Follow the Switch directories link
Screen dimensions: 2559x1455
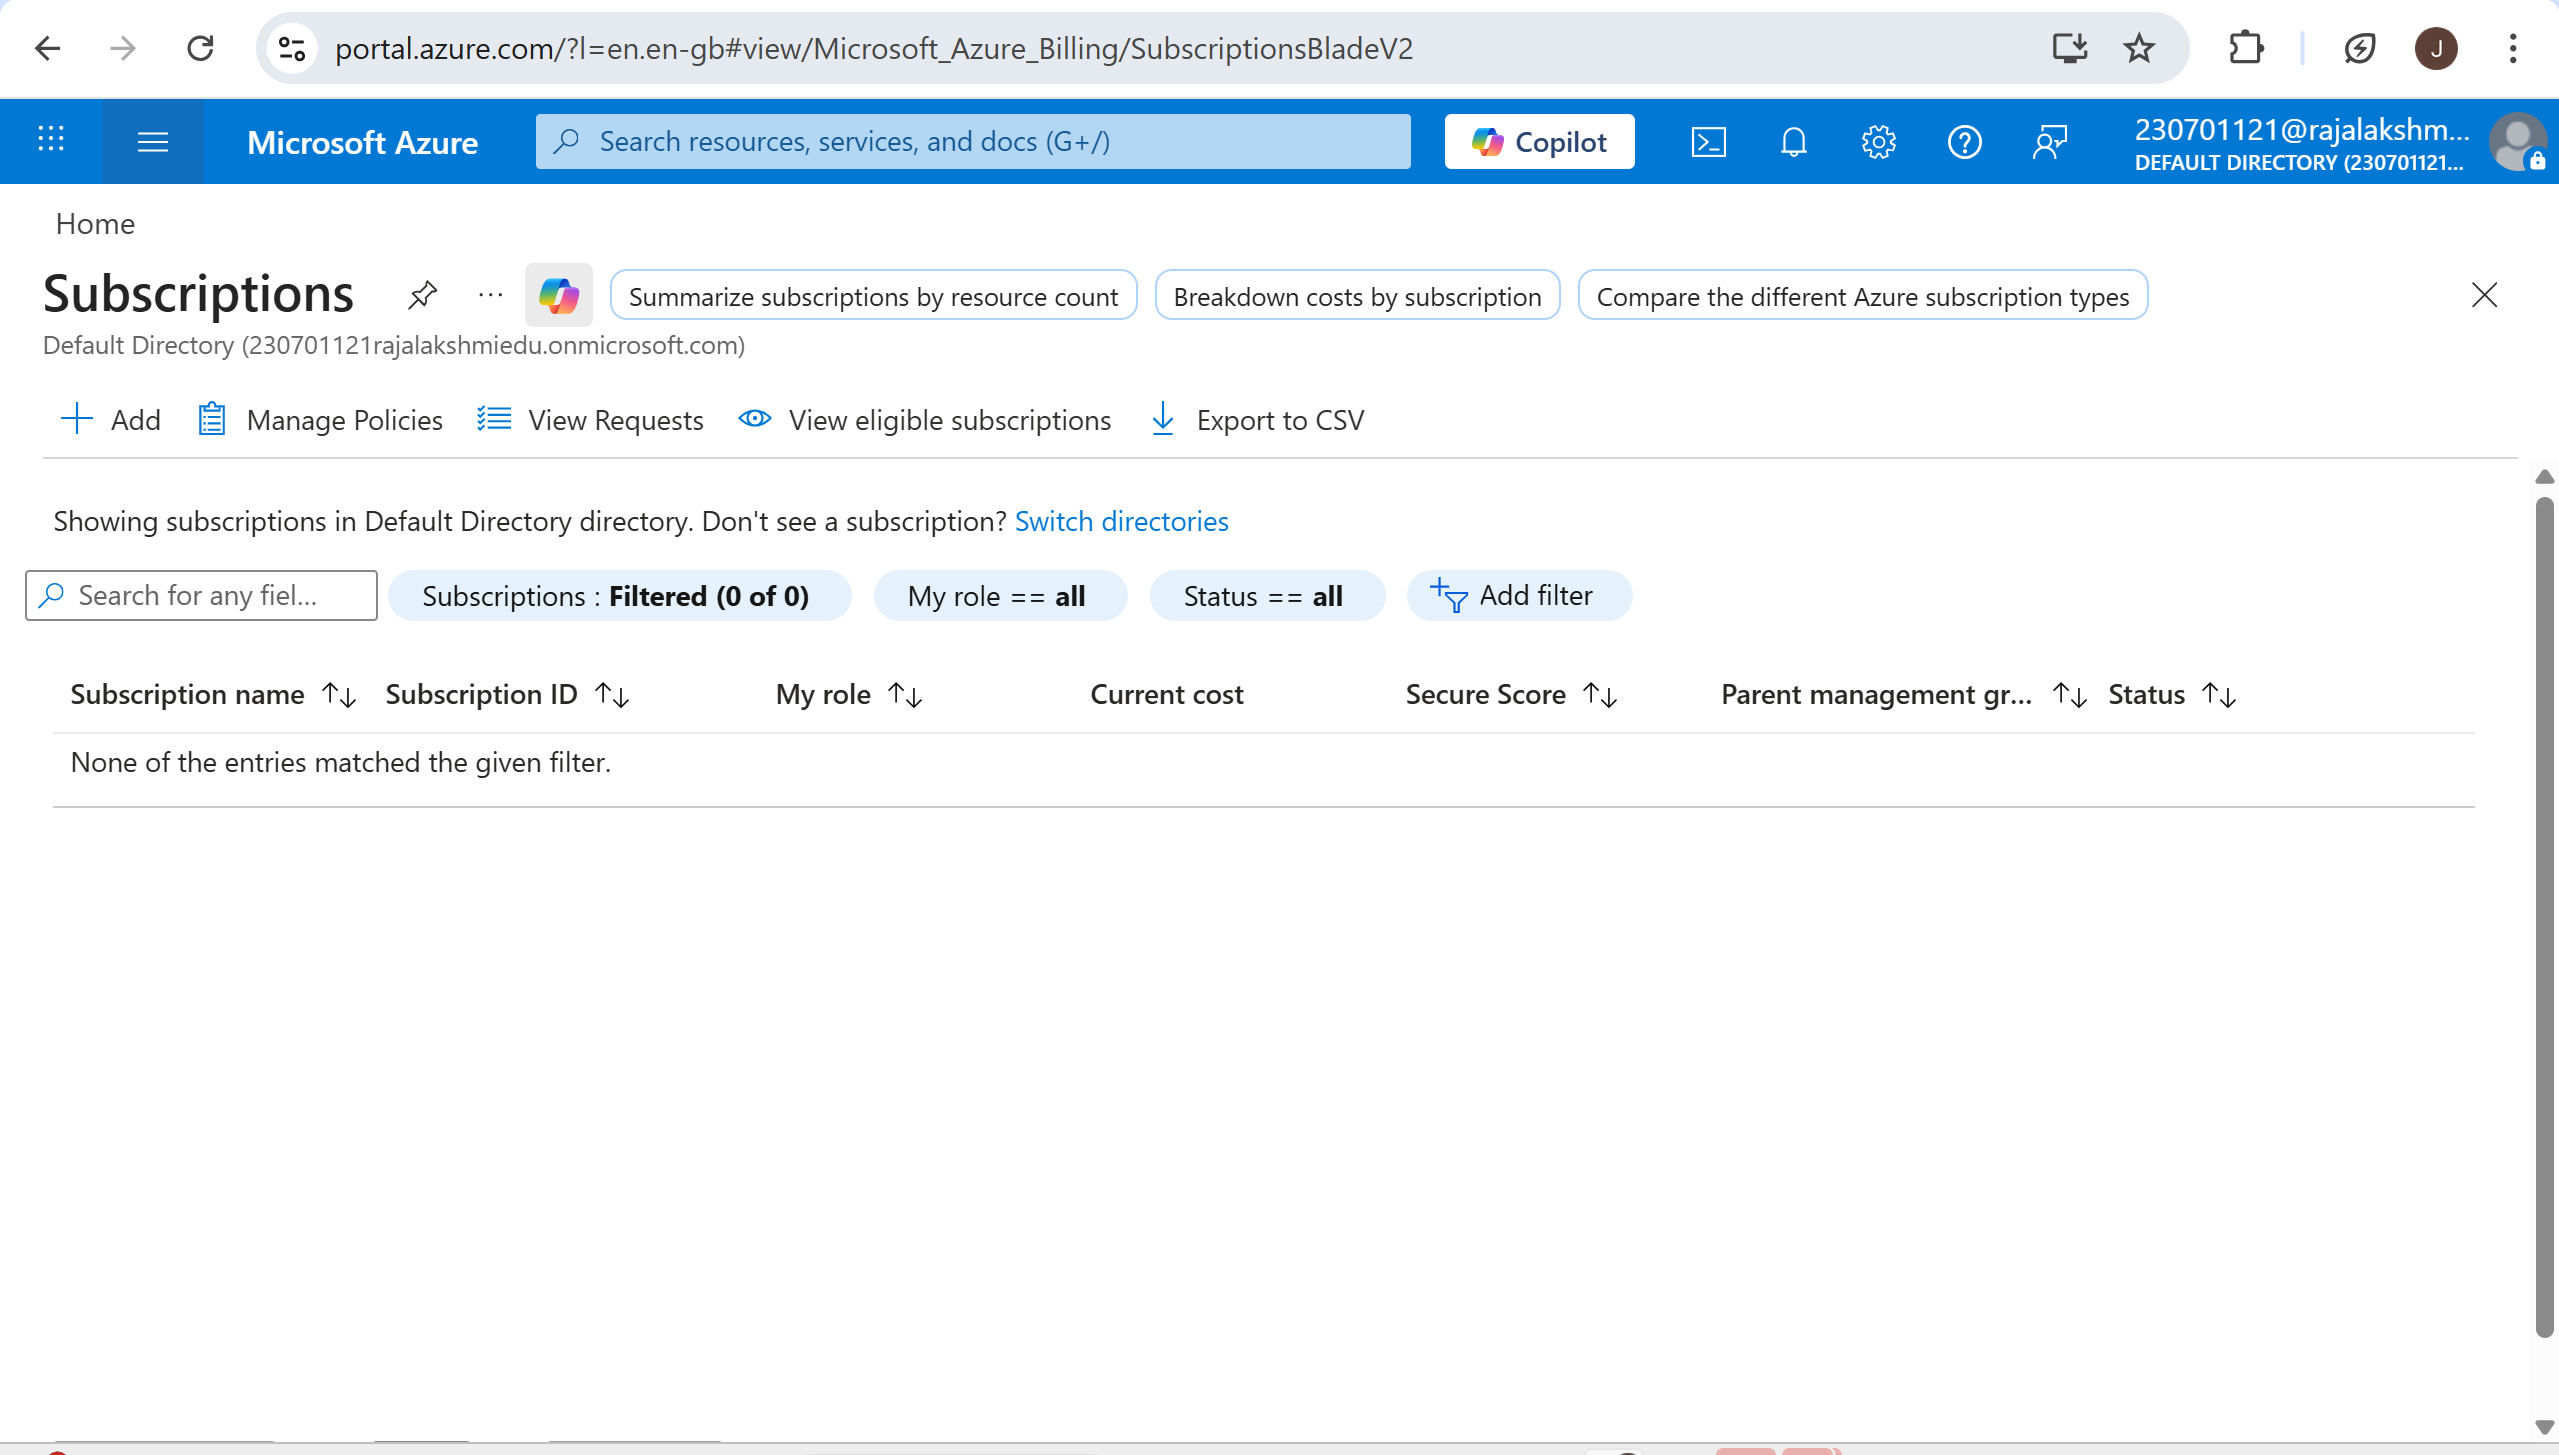pyautogui.click(x=1121, y=521)
